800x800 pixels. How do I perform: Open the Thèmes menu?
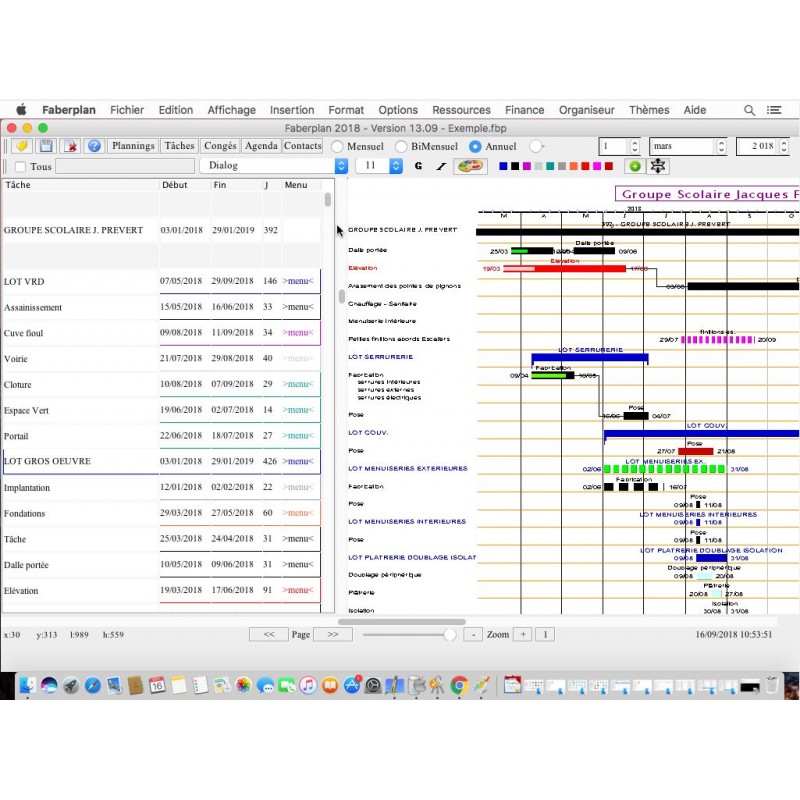click(649, 110)
